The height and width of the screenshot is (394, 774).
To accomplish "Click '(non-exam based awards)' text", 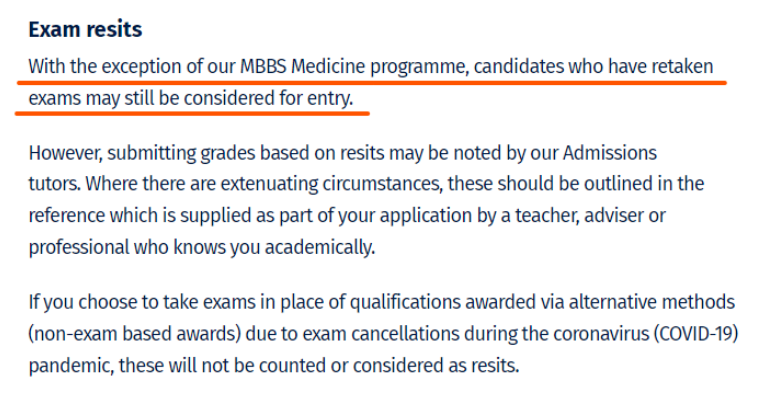I will pos(134,334).
